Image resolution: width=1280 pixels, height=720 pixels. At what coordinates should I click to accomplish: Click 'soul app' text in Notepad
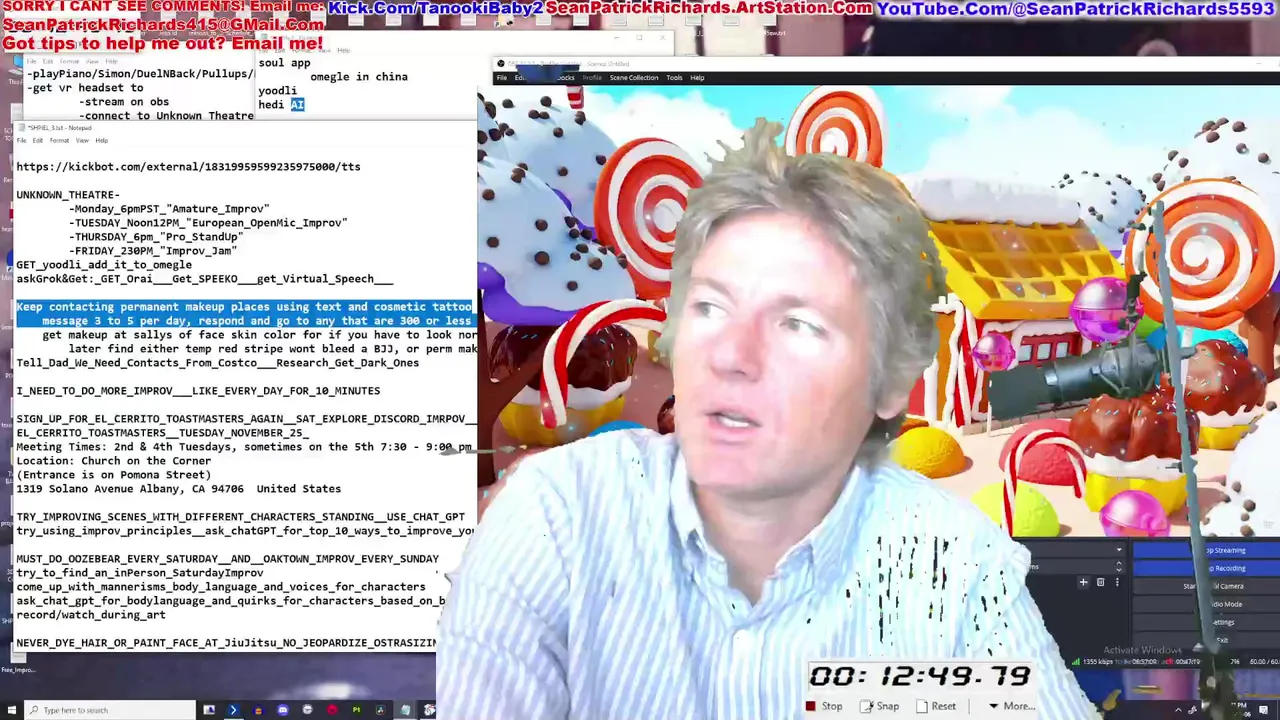[284, 63]
